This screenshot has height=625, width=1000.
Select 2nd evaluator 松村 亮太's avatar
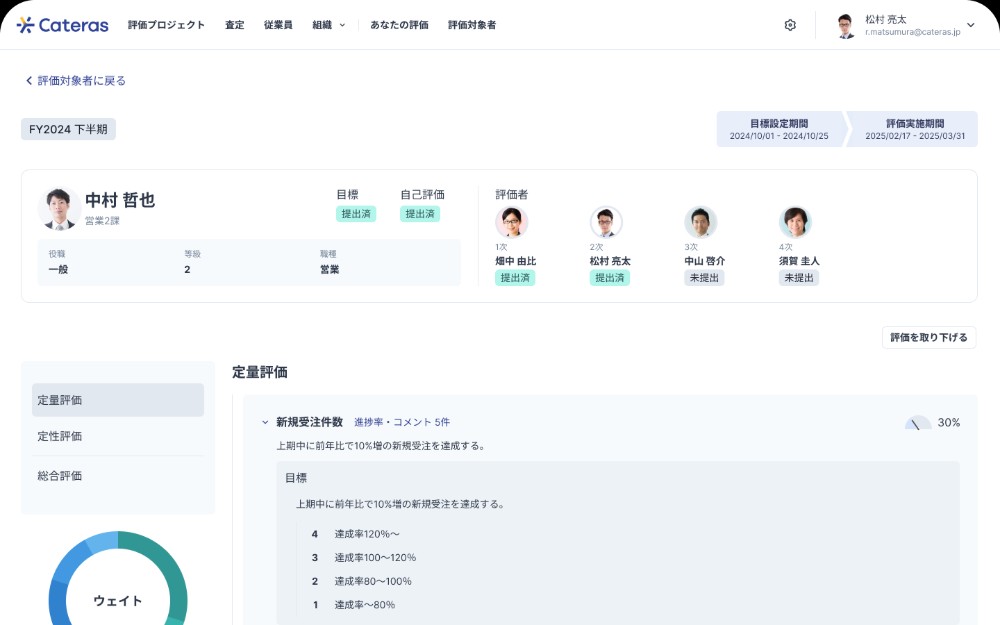click(606, 222)
